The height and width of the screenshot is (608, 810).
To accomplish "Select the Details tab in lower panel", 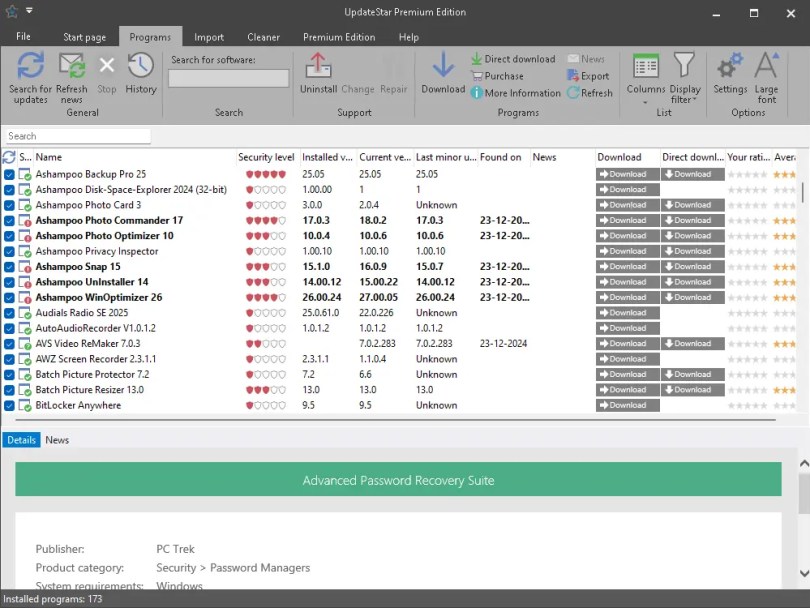I will tap(21, 440).
